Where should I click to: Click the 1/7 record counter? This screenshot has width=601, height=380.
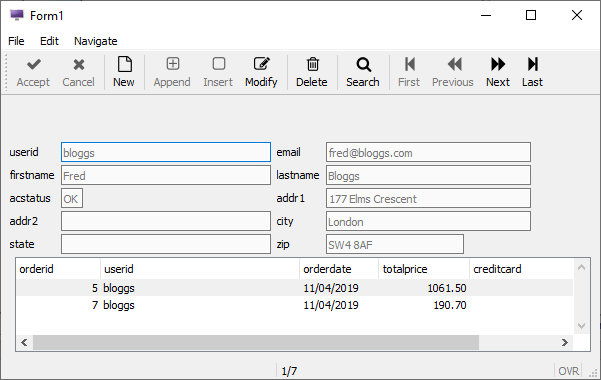coord(289,371)
